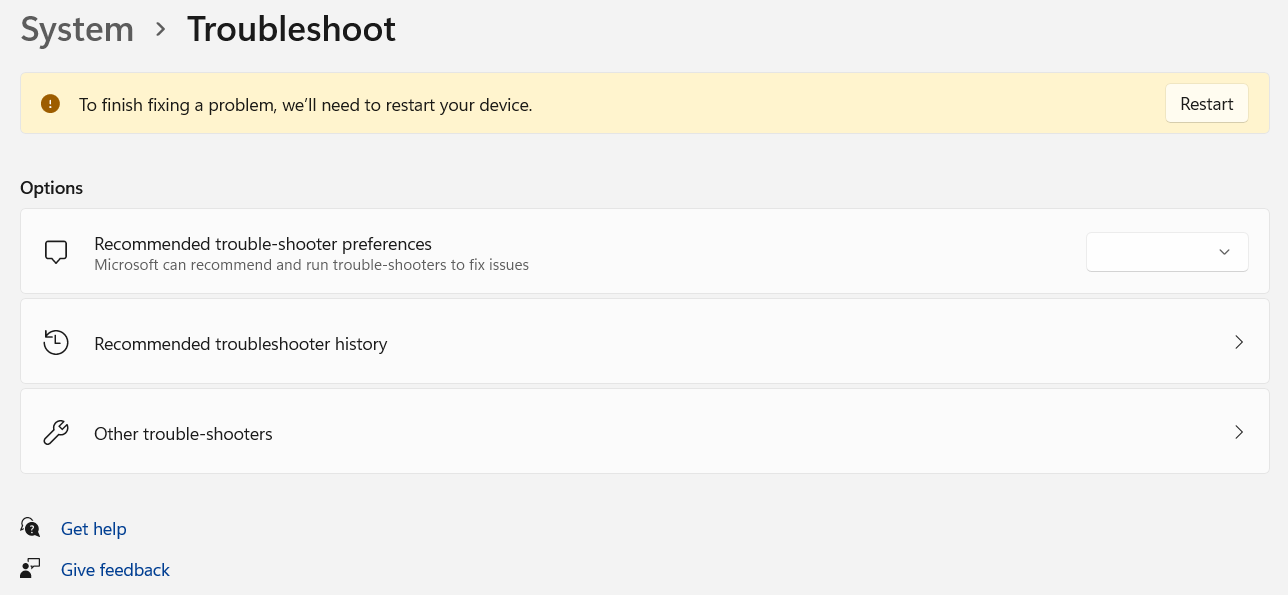Click the Get help headset icon

click(30, 528)
